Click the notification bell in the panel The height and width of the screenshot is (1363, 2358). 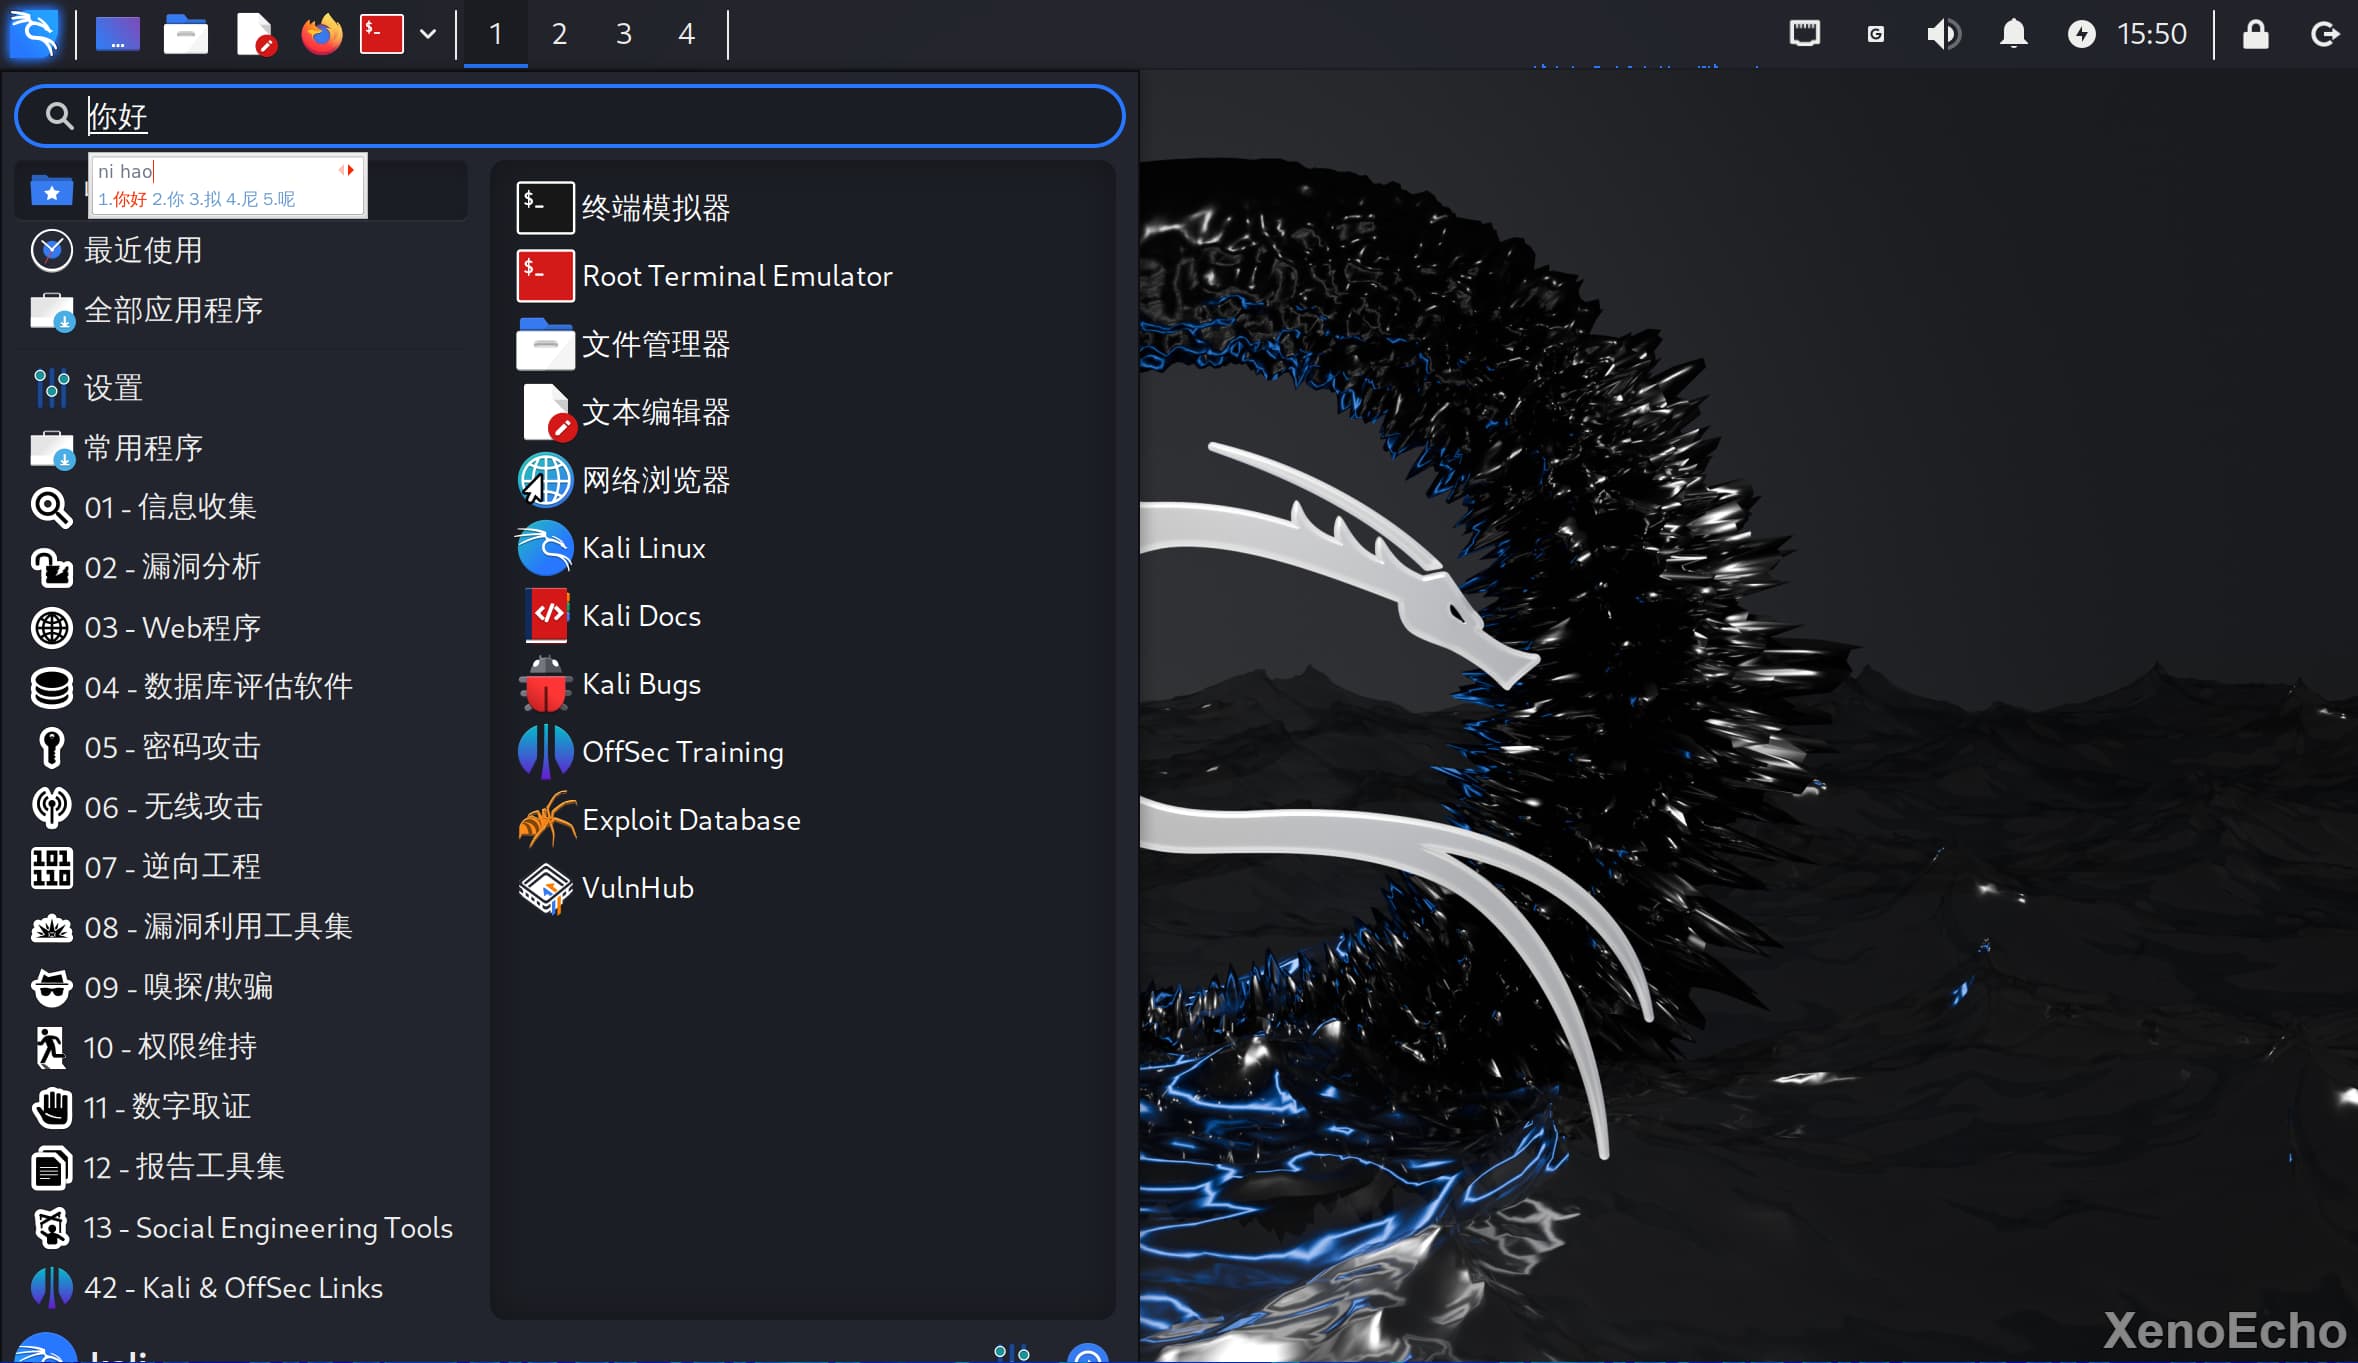[2013, 34]
